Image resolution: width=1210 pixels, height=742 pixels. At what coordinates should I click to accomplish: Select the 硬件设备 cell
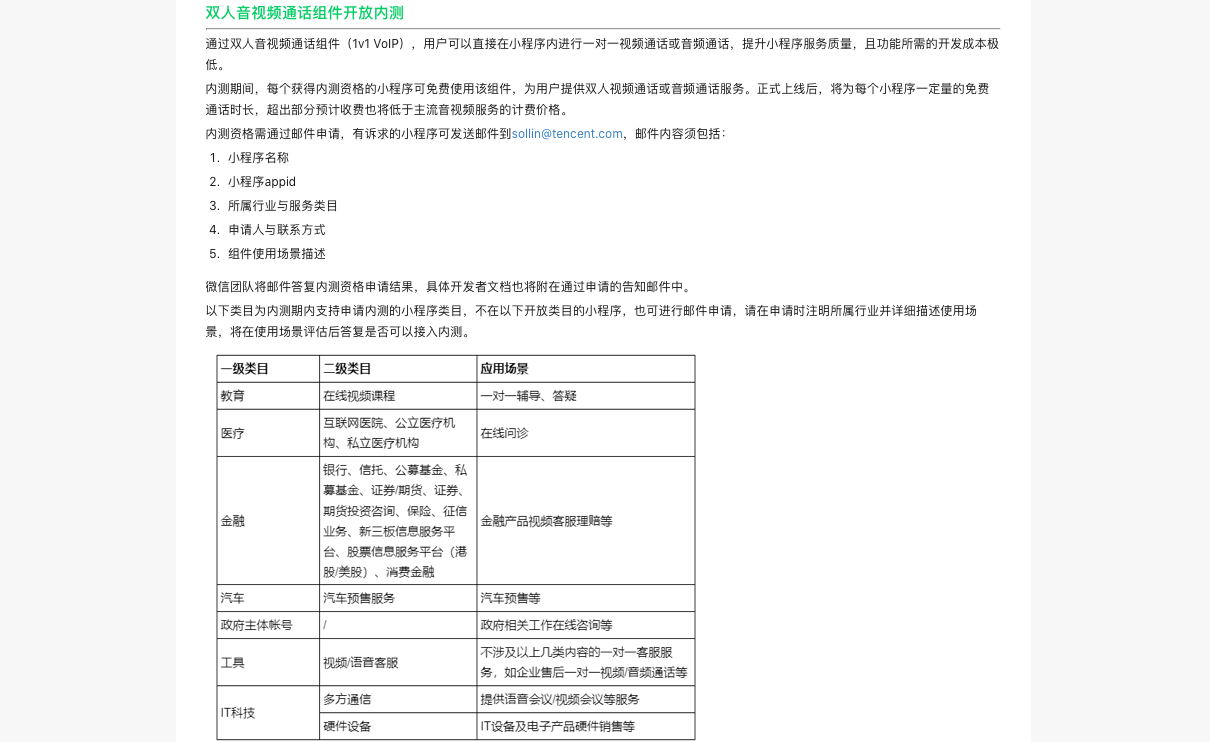(x=398, y=726)
